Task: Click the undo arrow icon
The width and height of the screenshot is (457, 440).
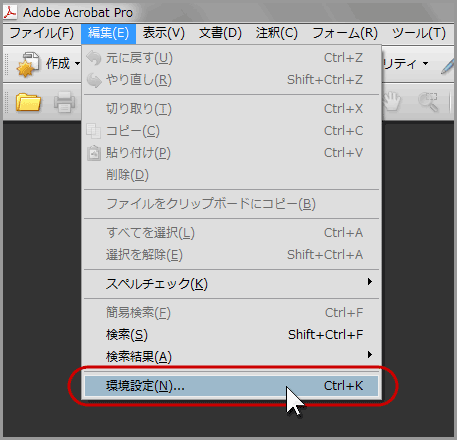Action: click(94, 58)
